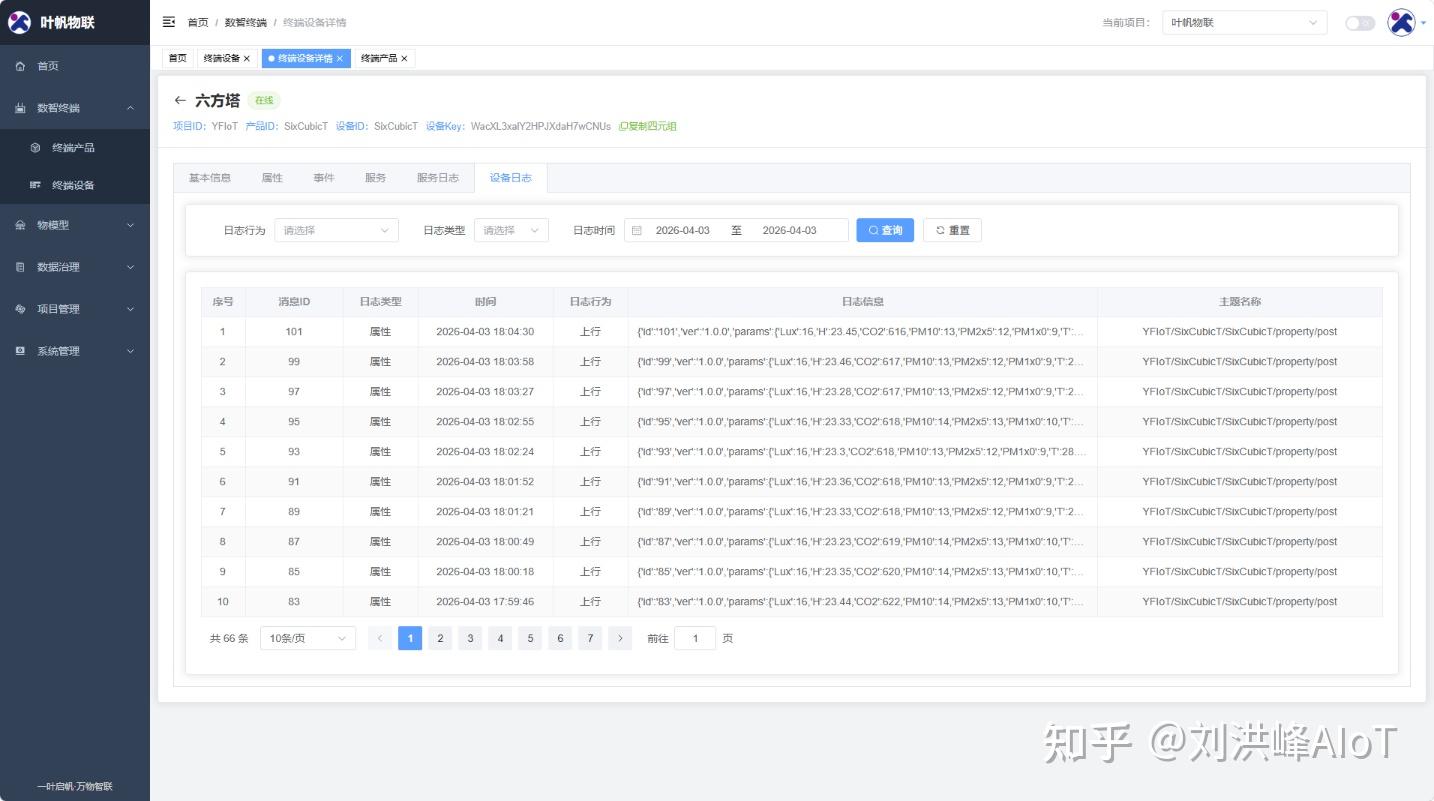Click 数智终端 in the breadcrumb
Screen dimensions: 1434x801
point(245,22)
